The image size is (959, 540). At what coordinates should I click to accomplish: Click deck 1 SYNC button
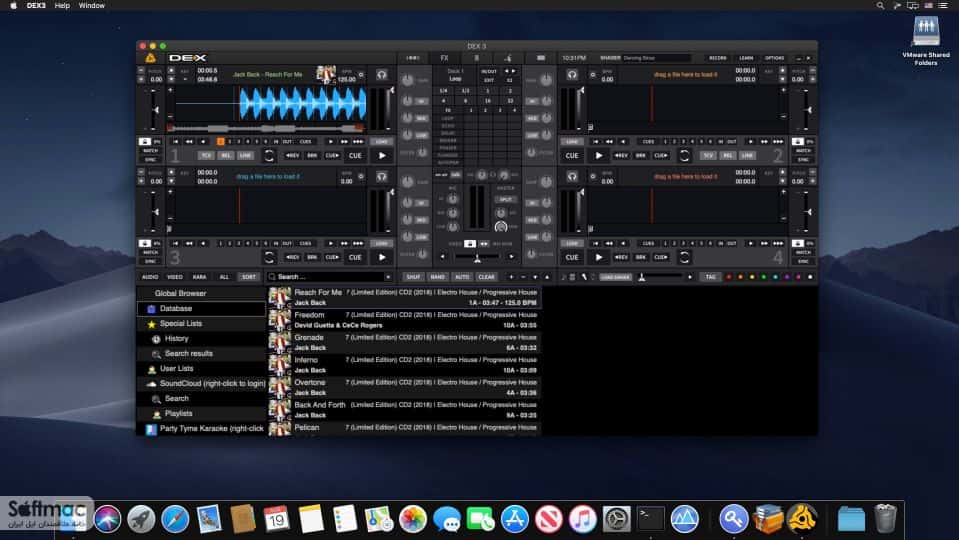point(150,160)
